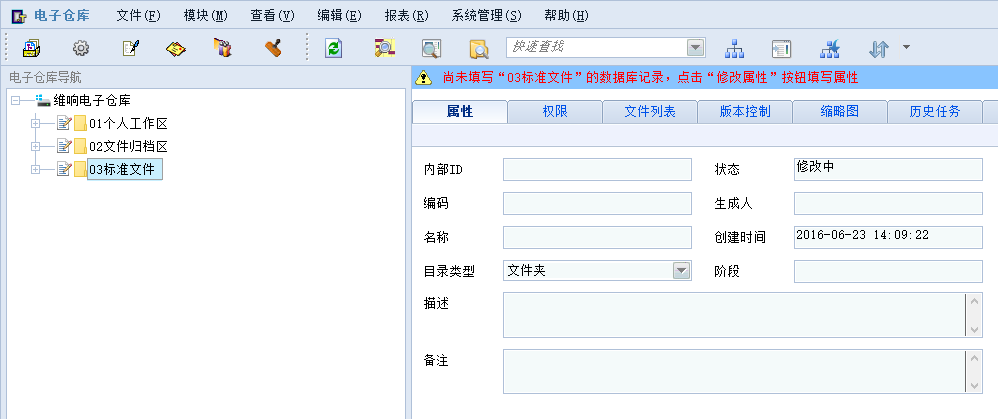Click the 名称 input field
This screenshot has width=998, height=419.
(x=597, y=237)
